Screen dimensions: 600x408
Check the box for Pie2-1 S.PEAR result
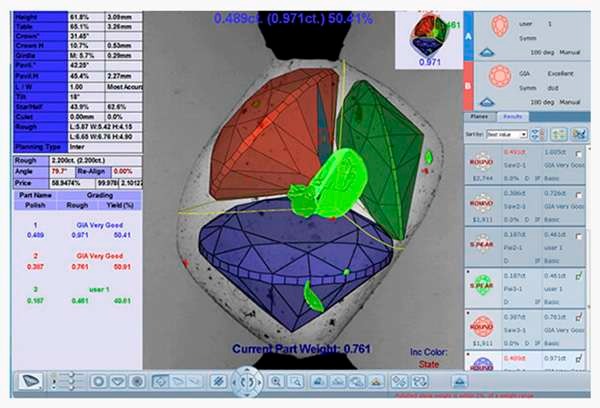click(x=579, y=237)
